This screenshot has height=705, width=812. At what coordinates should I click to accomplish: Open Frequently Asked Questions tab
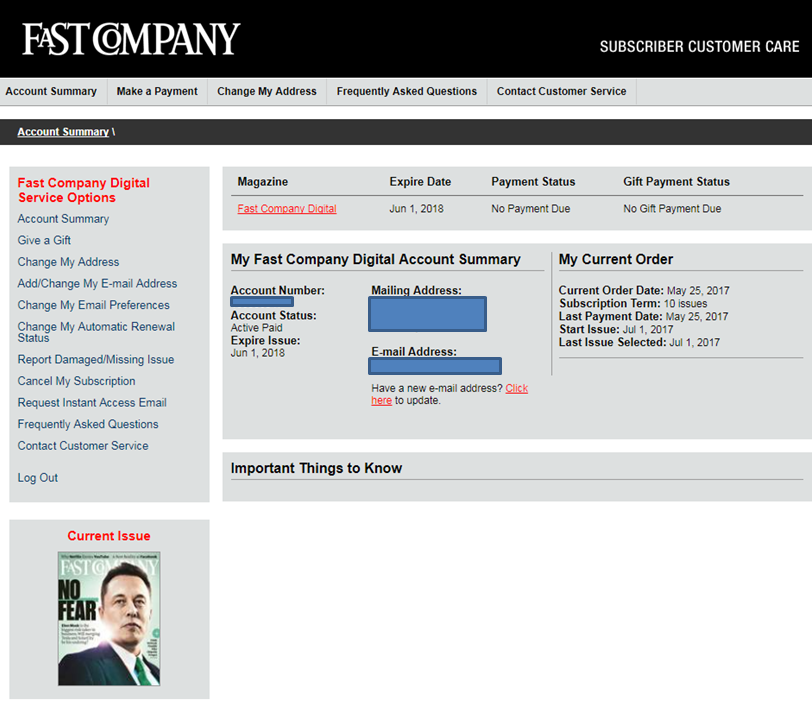click(x=406, y=91)
